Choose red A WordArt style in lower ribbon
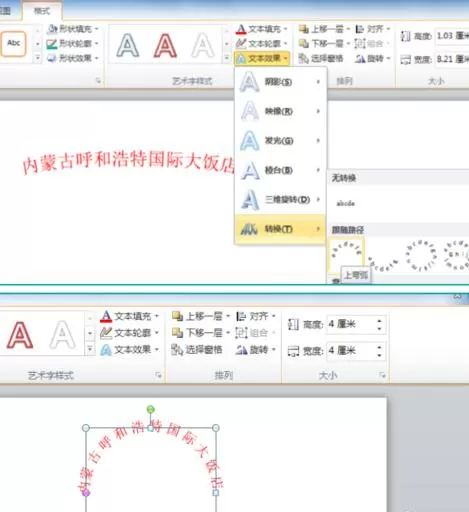This screenshot has height=512, width=469. (x=20, y=335)
